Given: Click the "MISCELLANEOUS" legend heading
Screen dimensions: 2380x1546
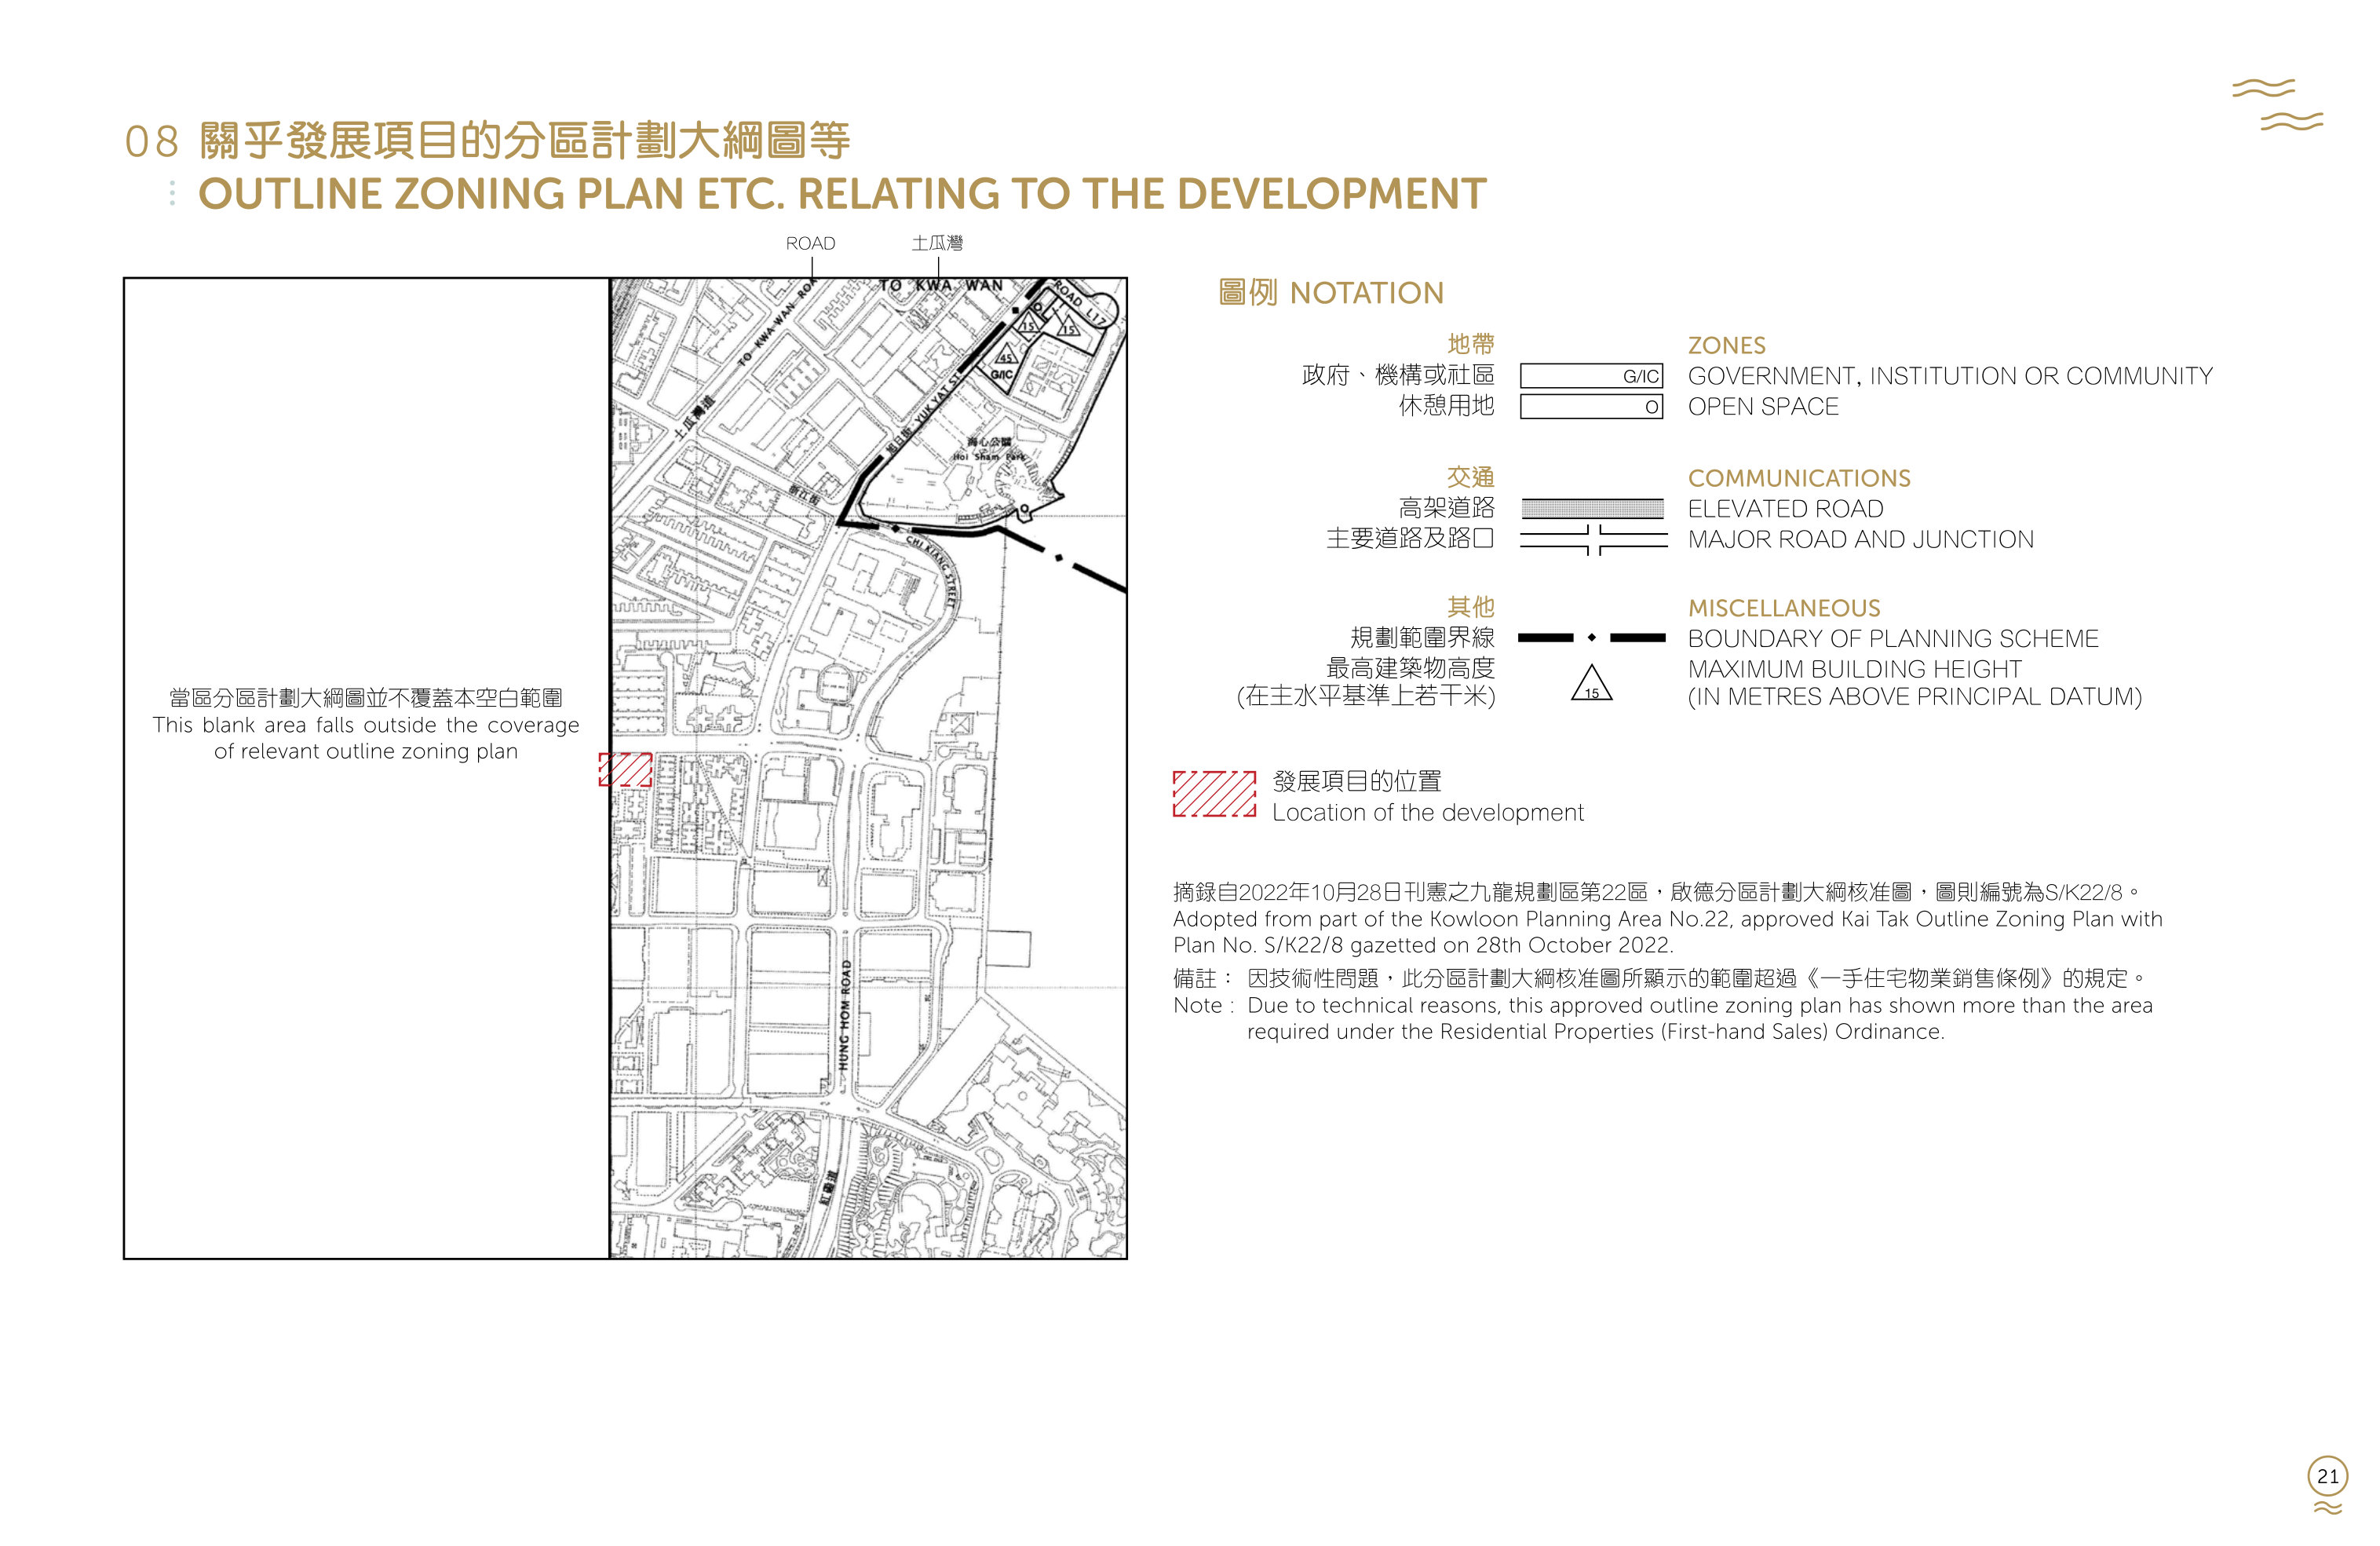Looking at the screenshot, I should pos(1784,608).
